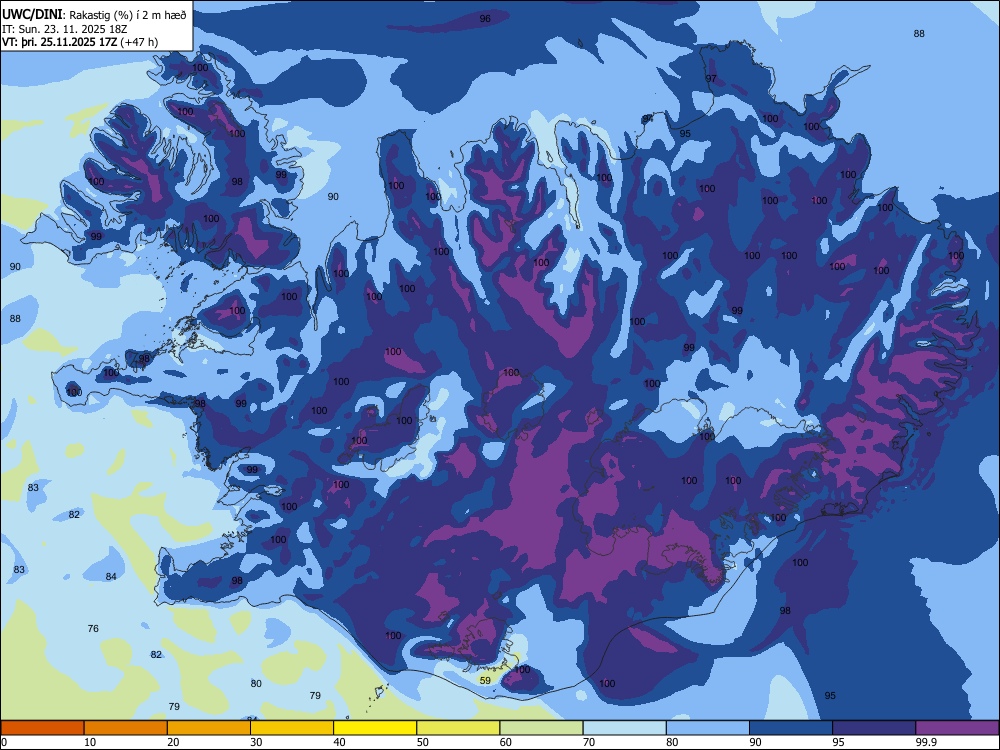
Task: Click the bright yellow 40–50 legend swatch
Action: click(375, 728)
